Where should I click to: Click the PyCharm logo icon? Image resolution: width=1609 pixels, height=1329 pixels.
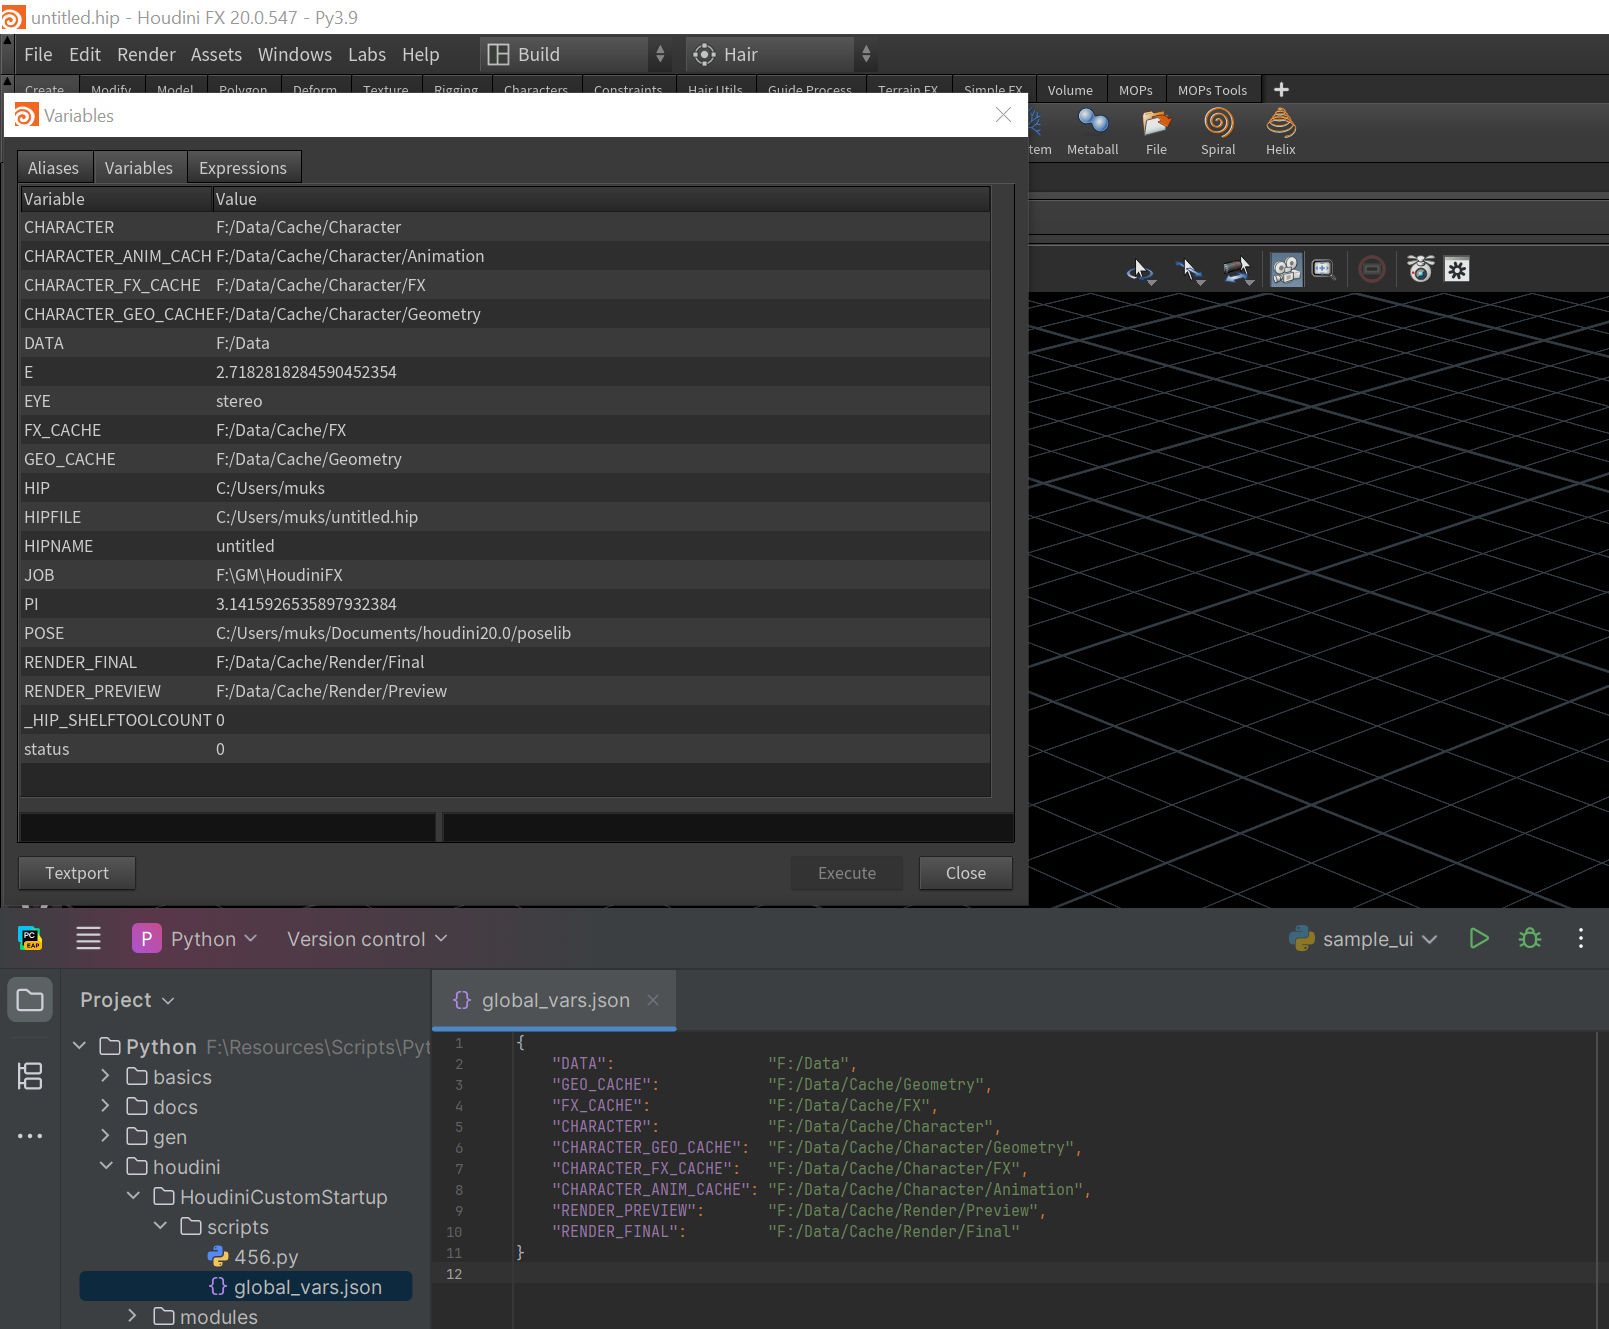point(30,938)
